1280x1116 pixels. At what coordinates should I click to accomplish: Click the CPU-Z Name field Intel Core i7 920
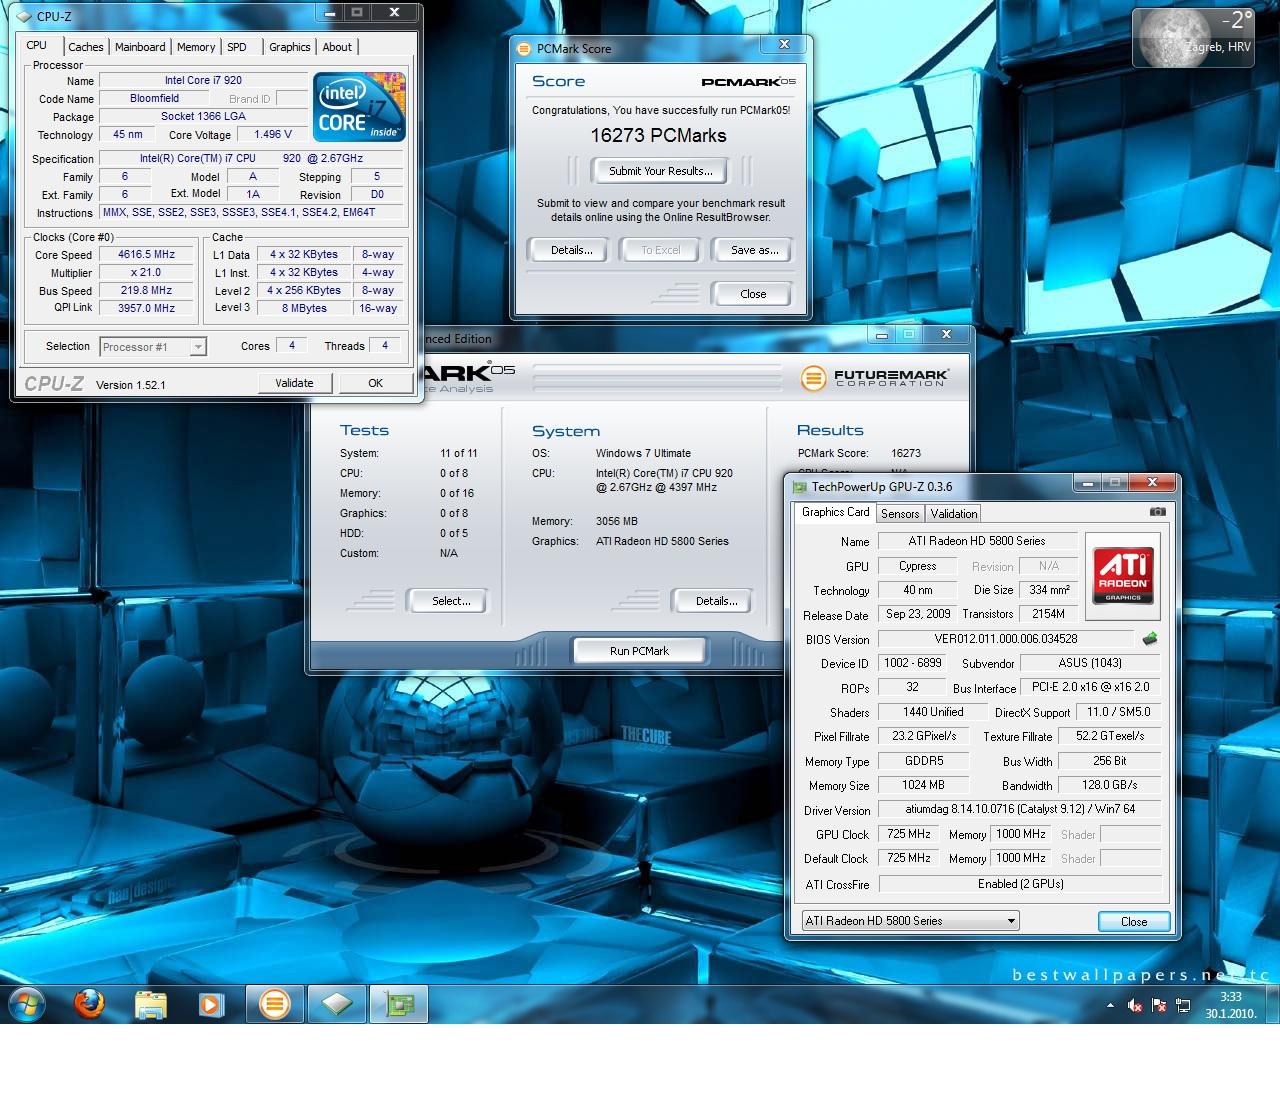pyautogui.click(x=204, y=80)
